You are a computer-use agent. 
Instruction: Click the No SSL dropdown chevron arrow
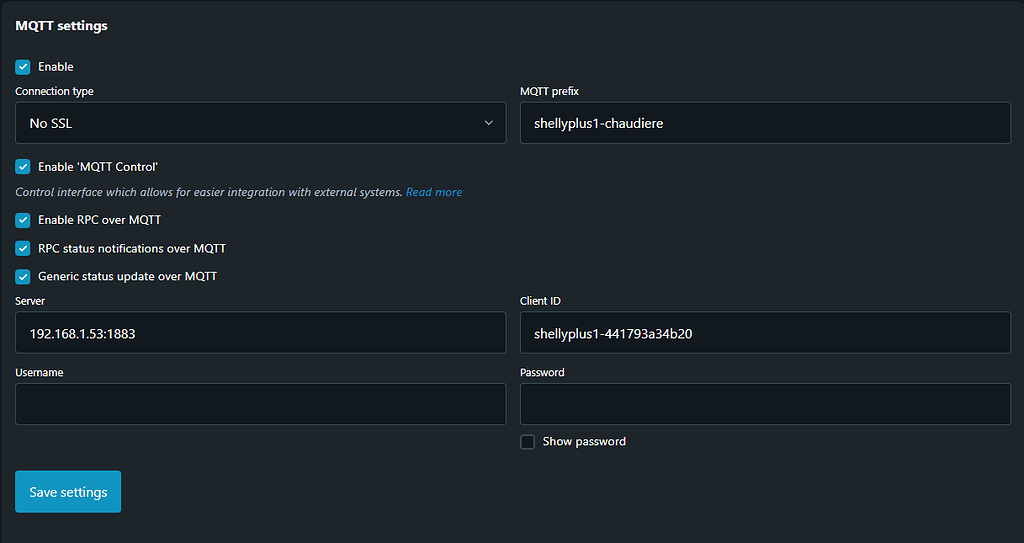[x=489, y=123]
